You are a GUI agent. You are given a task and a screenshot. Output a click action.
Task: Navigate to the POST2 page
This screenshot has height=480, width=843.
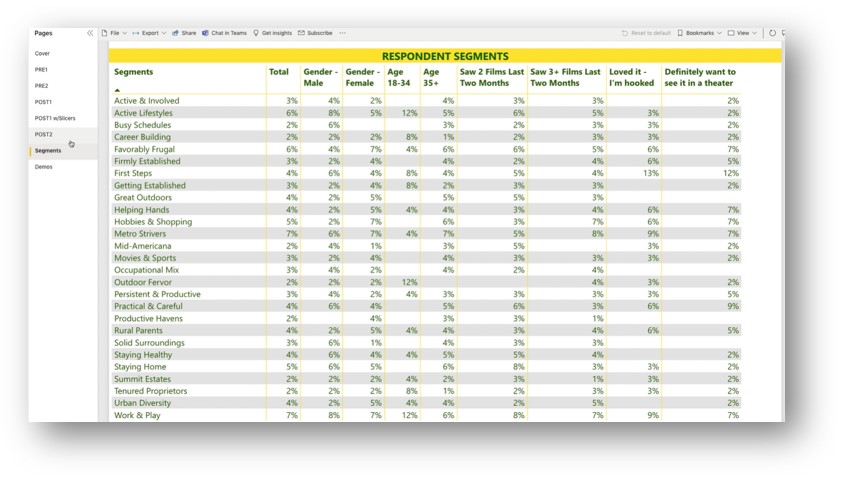pos(43,134)
